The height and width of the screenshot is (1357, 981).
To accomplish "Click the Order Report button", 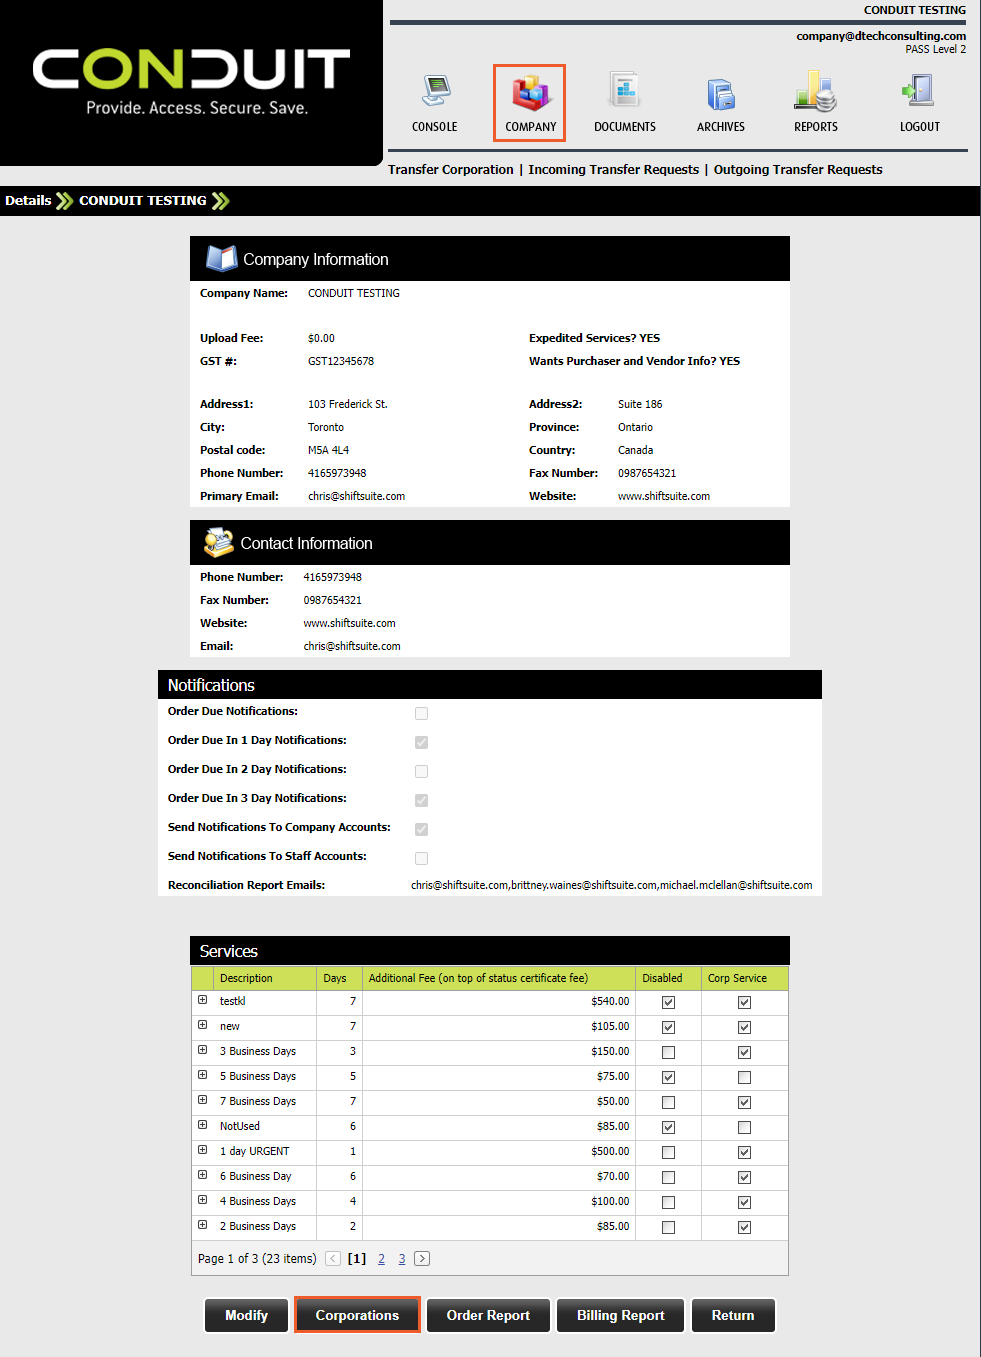I will point(488,1315).
